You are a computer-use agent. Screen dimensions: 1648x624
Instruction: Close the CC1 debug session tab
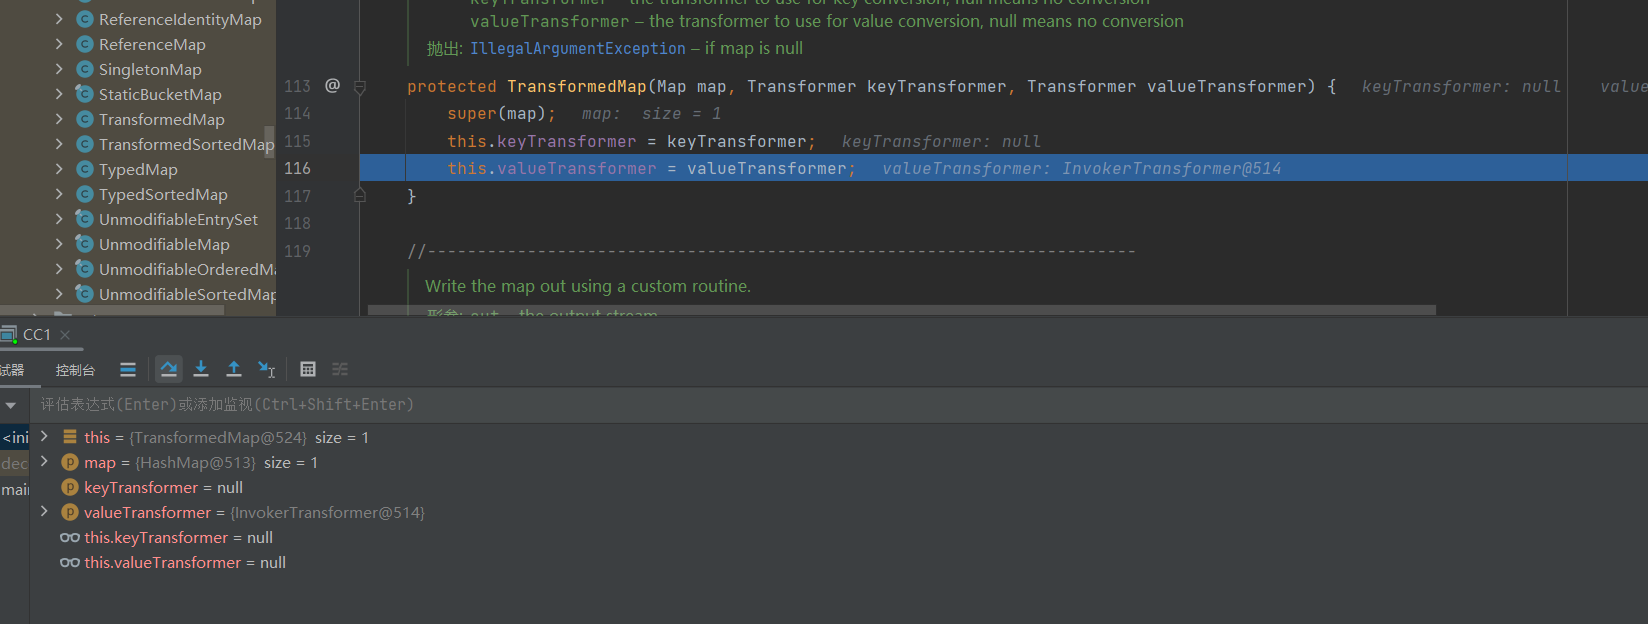65,335
